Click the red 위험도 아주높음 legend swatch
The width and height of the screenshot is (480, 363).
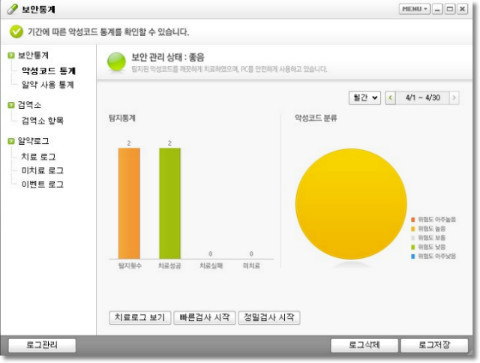[413, 219]
